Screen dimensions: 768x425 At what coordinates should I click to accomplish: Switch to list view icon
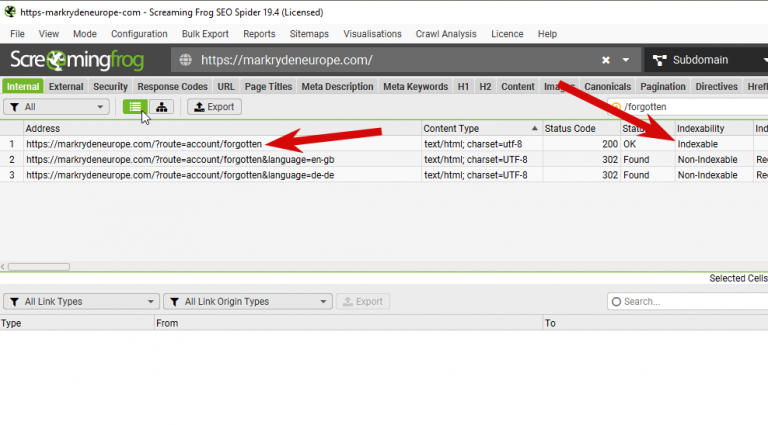point(135,107)
